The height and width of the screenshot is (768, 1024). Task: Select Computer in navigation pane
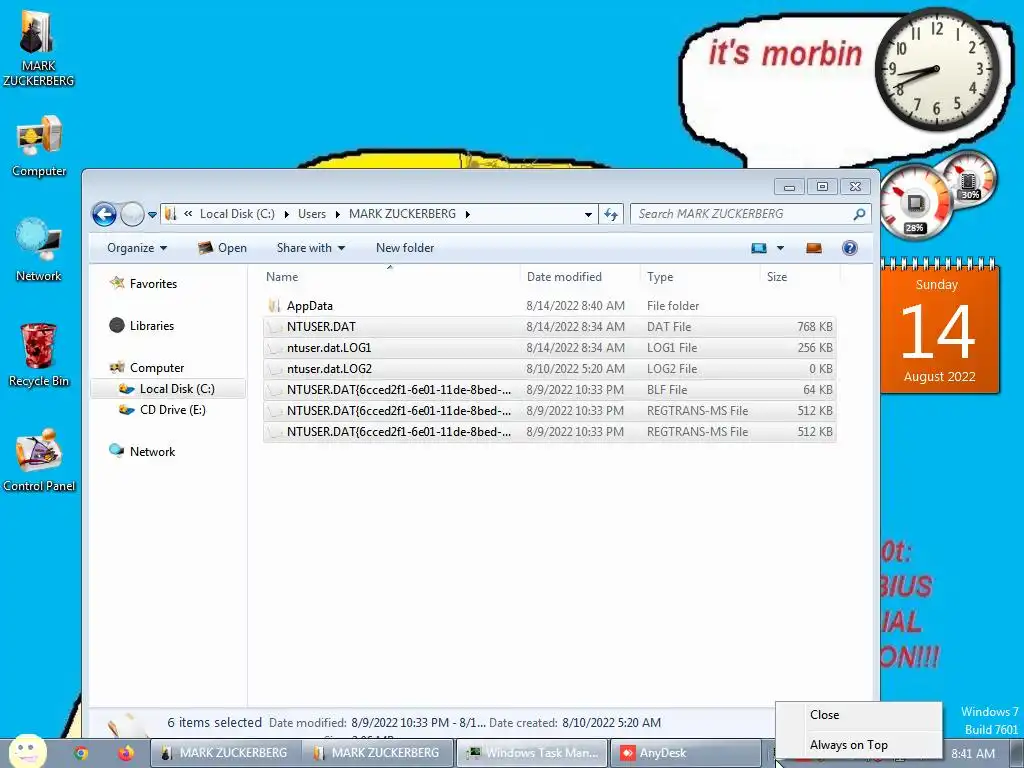click(157, 368)
